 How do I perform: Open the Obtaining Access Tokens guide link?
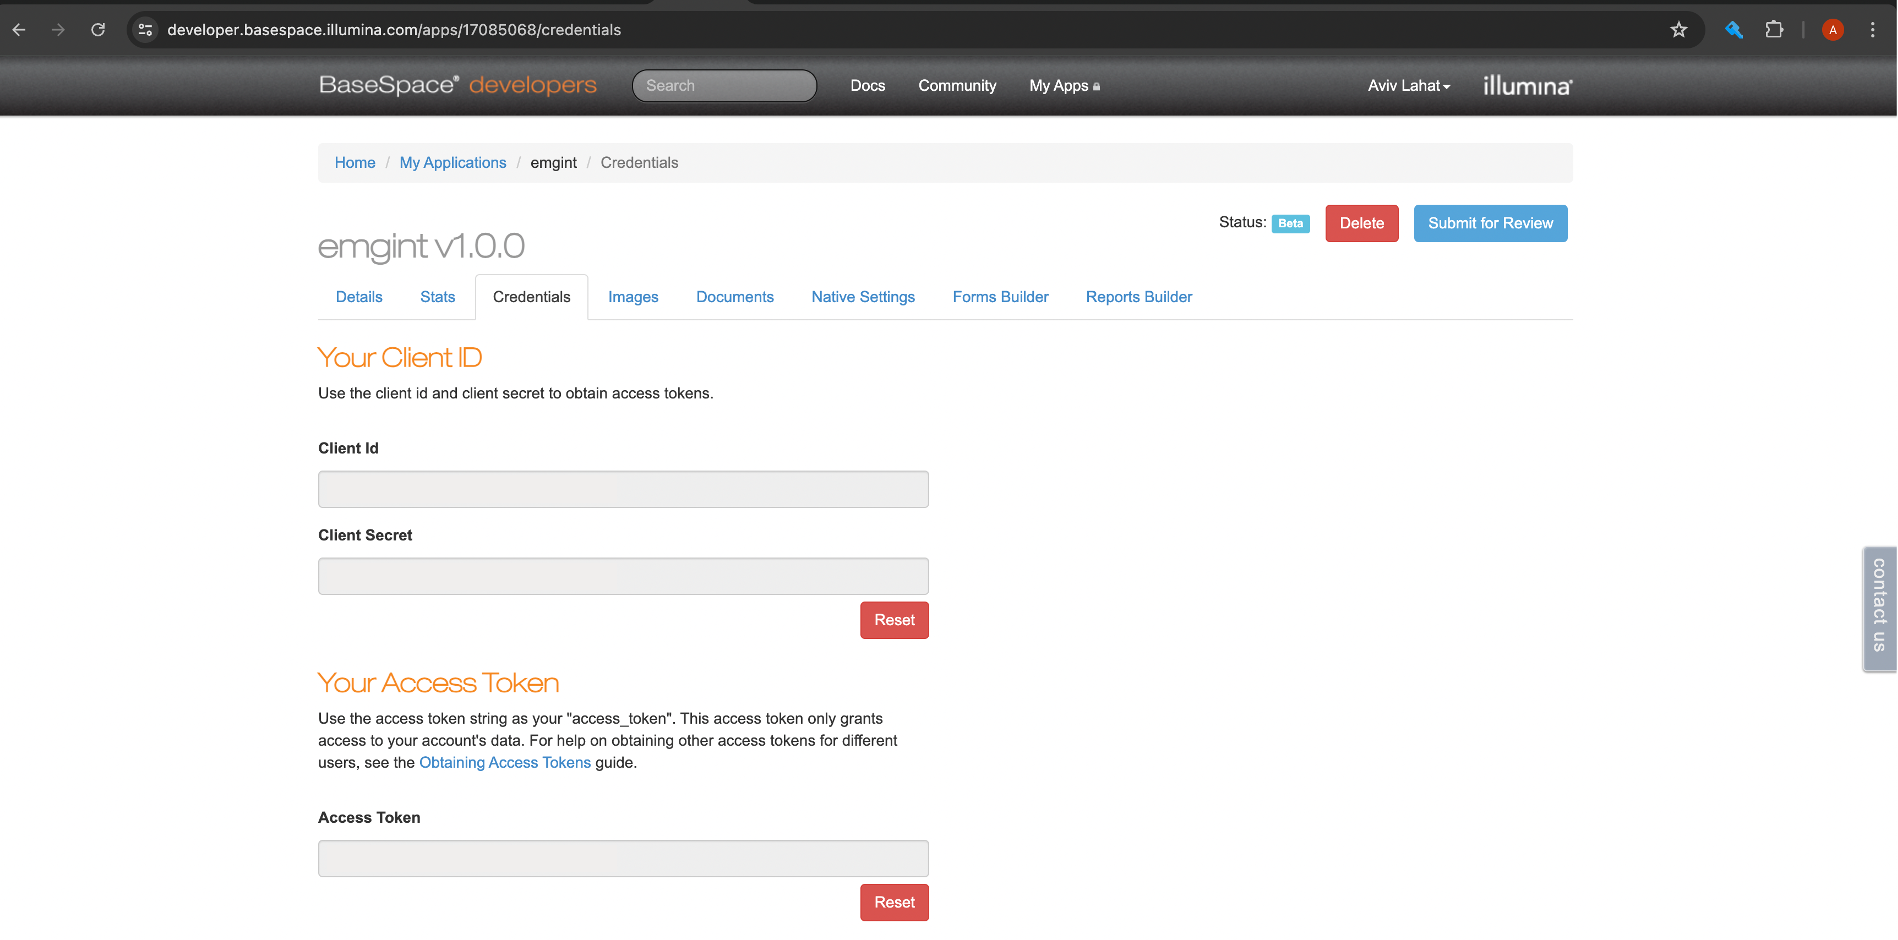click(505, 763)
